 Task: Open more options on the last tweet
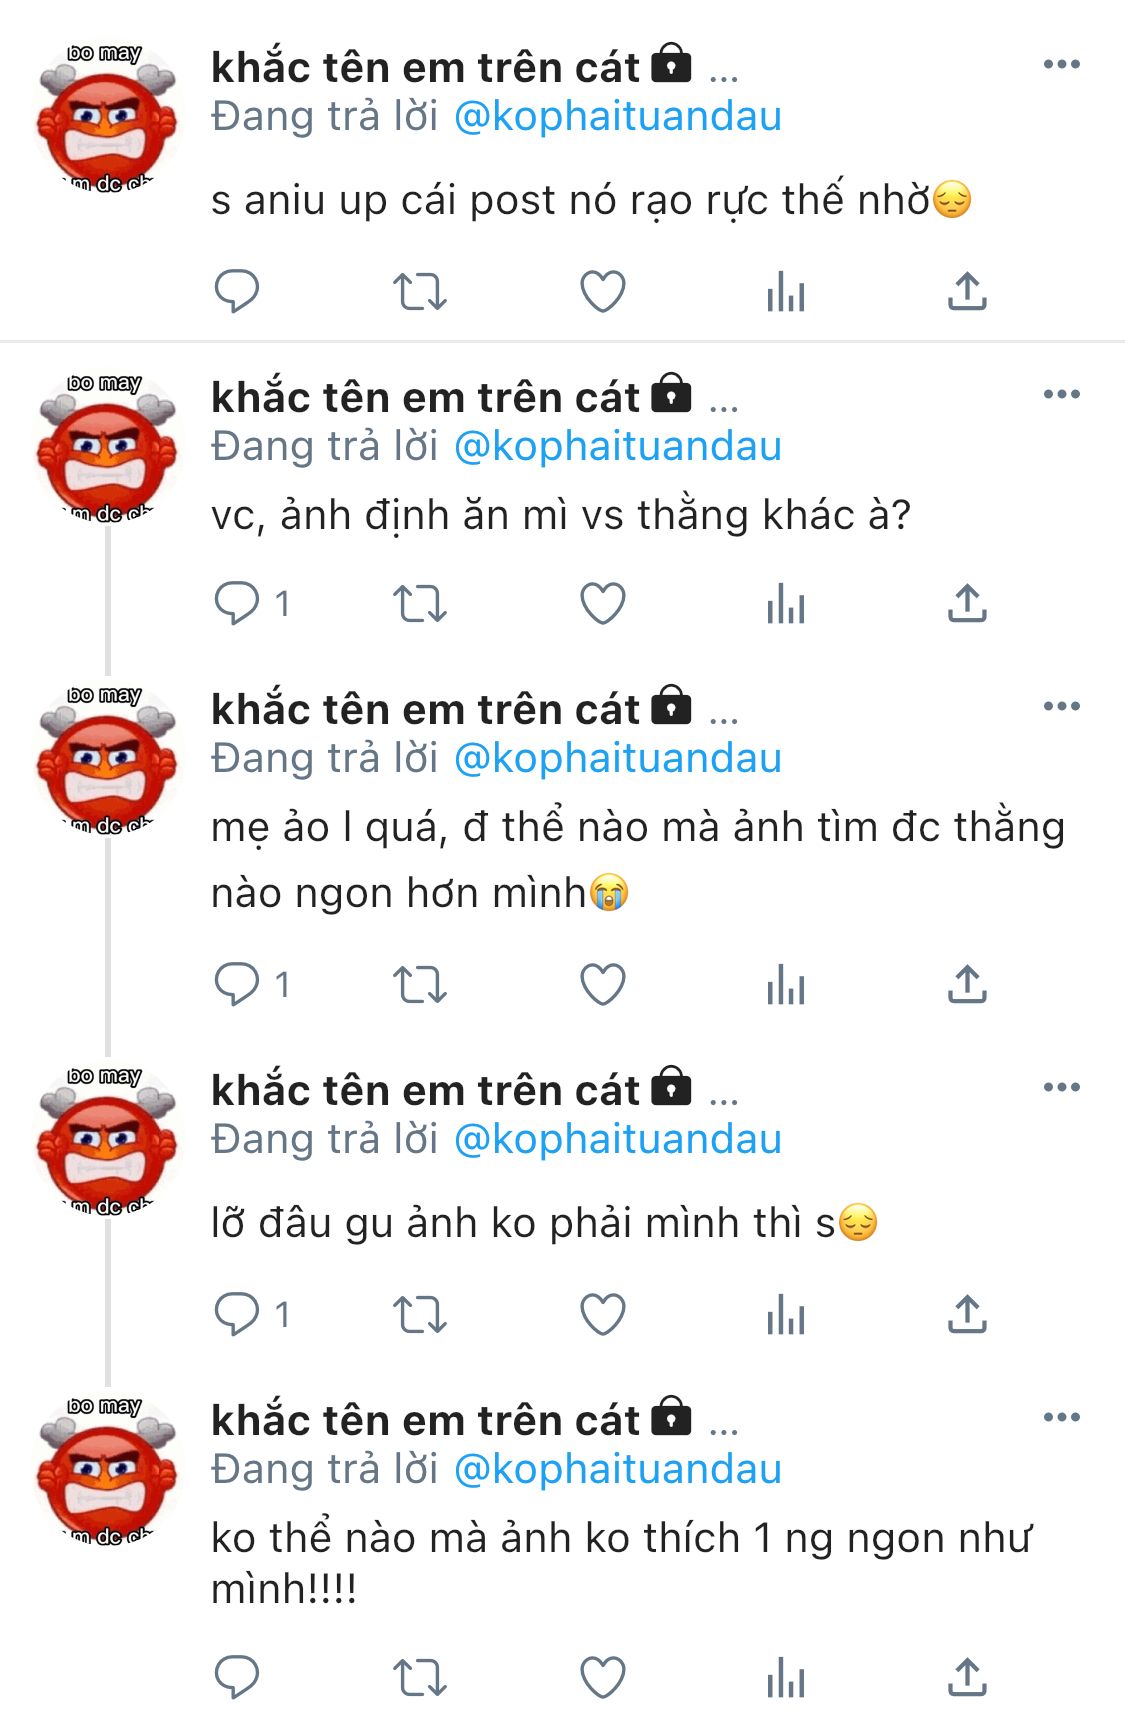pyautogui.click(x=1061, y=1418)
